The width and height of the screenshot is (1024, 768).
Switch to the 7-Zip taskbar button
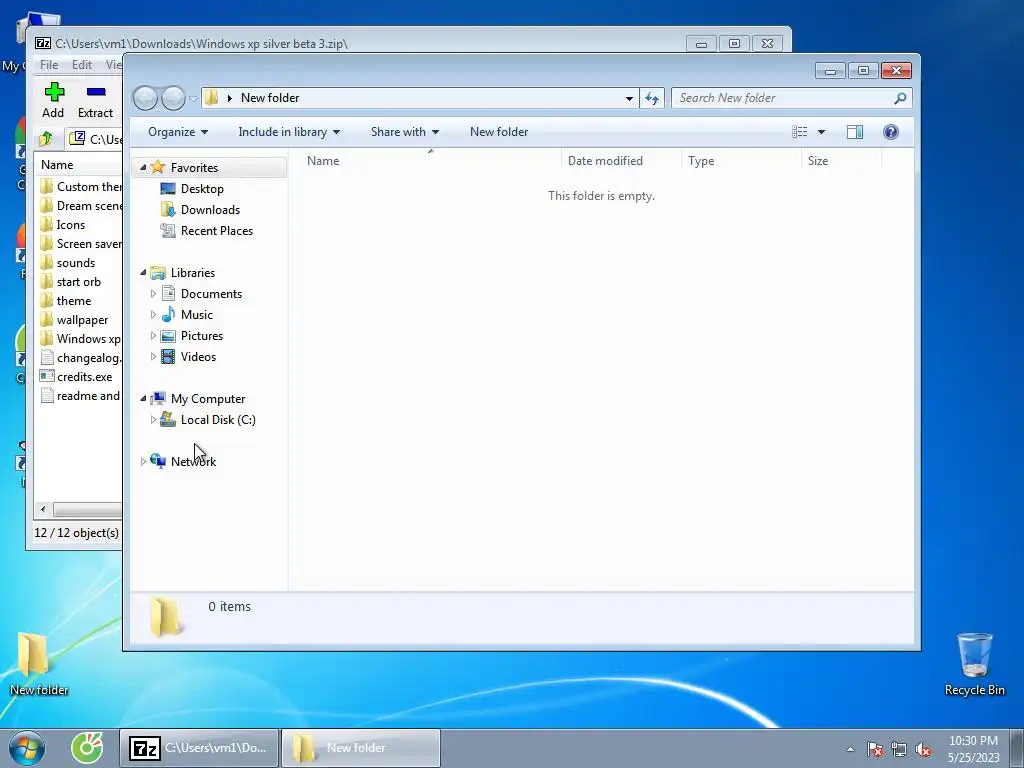199,748
